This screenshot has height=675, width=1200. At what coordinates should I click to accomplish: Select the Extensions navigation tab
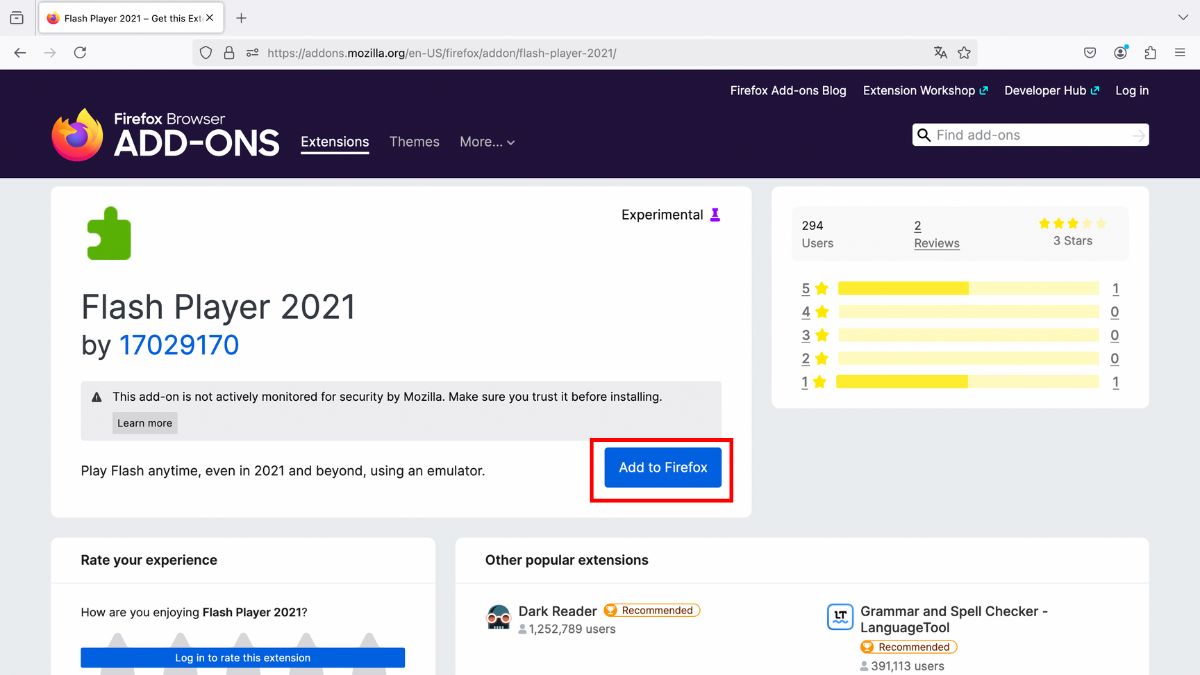[335, 142]
